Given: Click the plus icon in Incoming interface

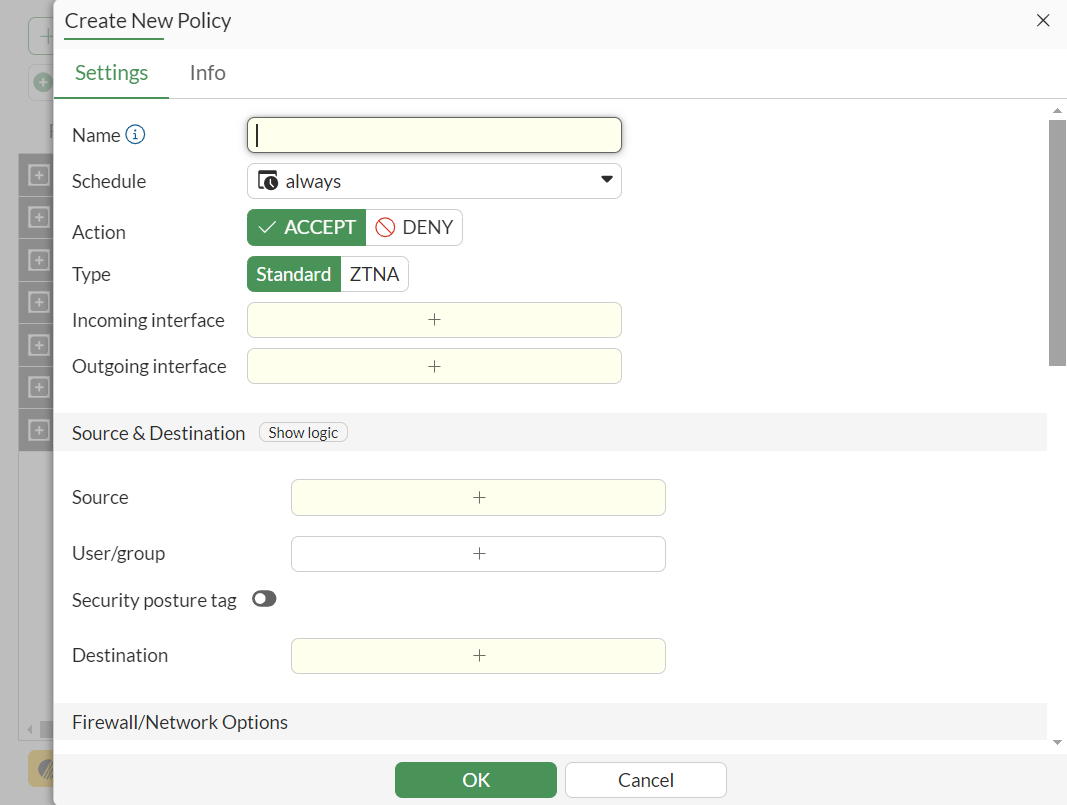Looking at the screenshot, I should pos(434,320).
